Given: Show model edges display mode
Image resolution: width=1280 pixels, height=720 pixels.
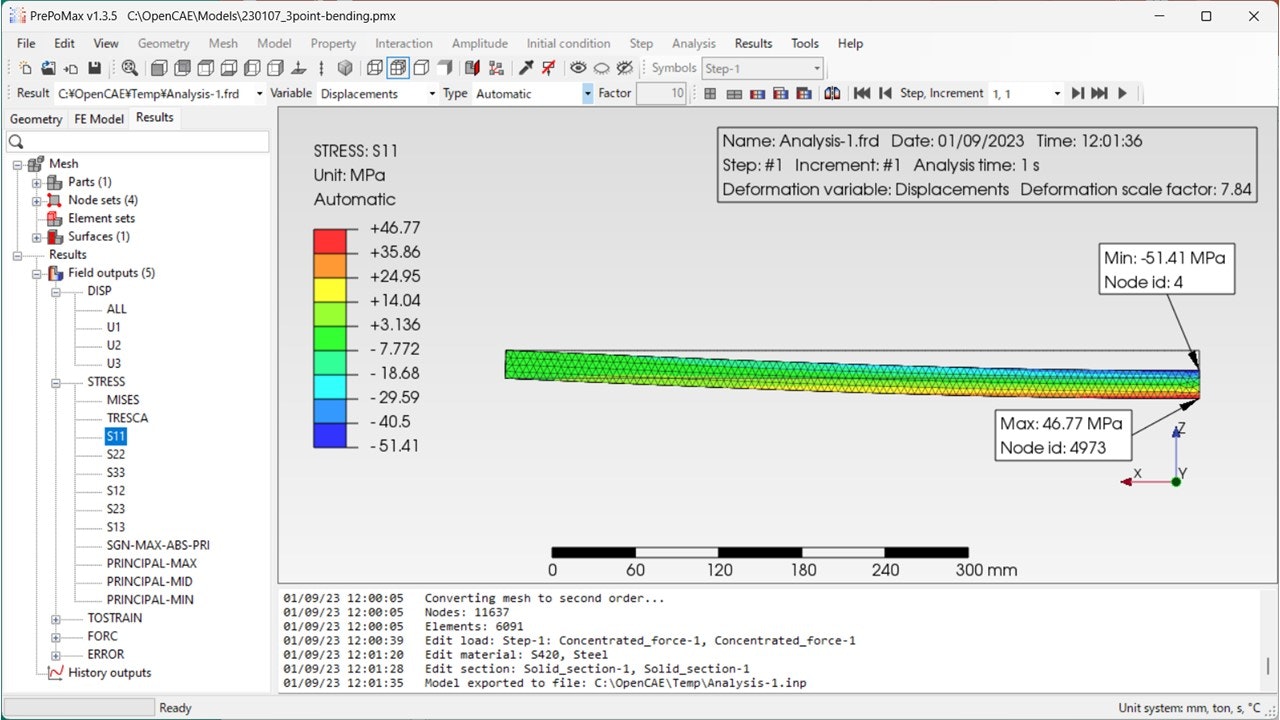Looking at the screenshot, I should 421,68.
